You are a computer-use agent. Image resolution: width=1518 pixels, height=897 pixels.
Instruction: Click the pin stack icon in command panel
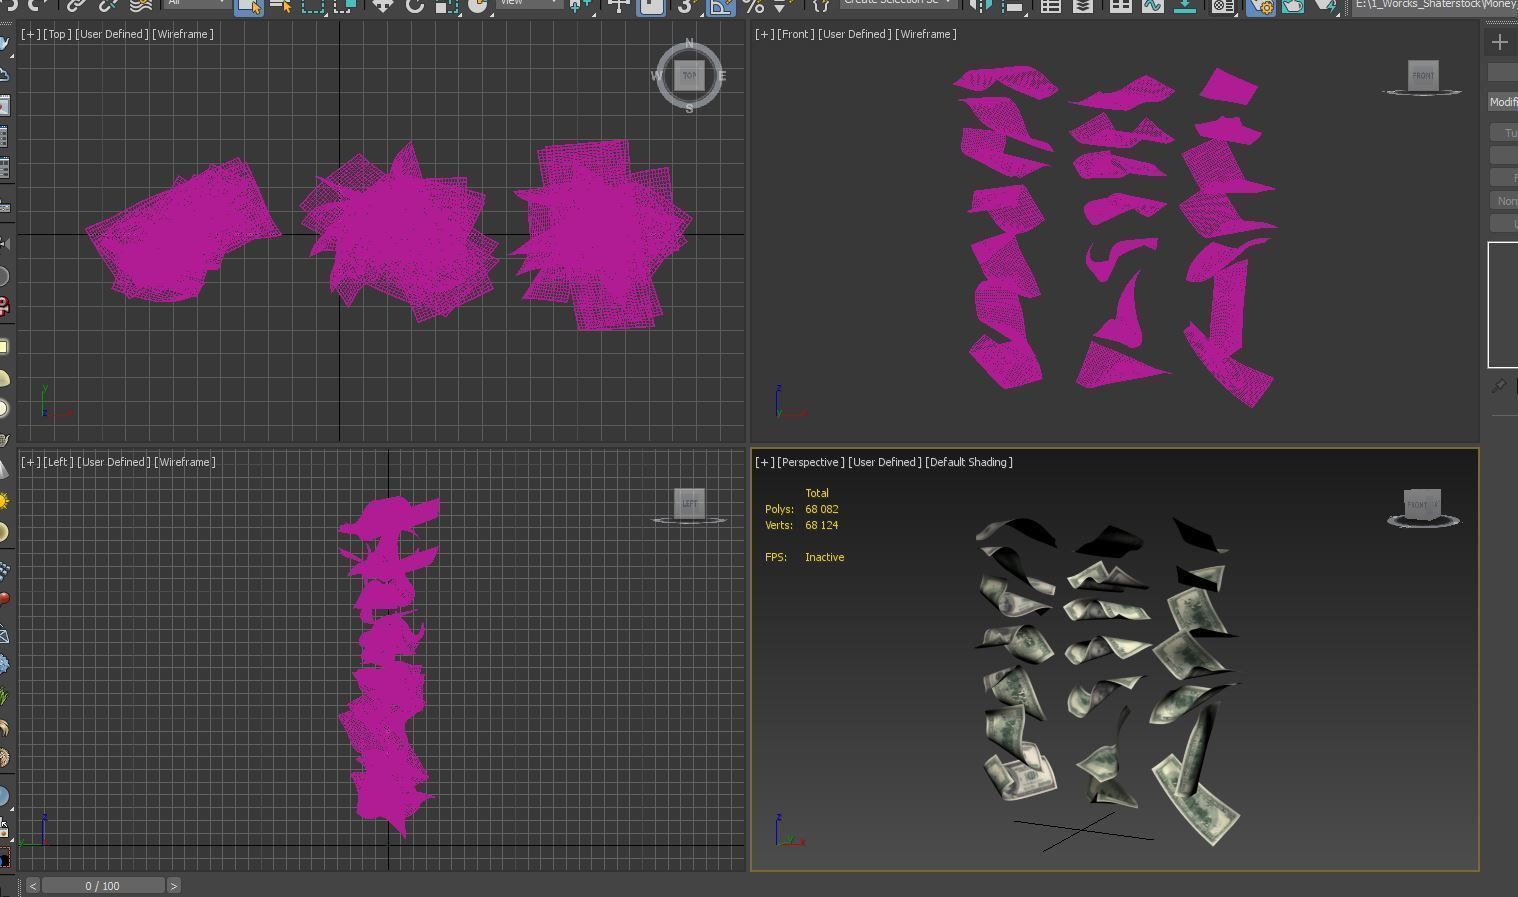tap(1498, 386)
